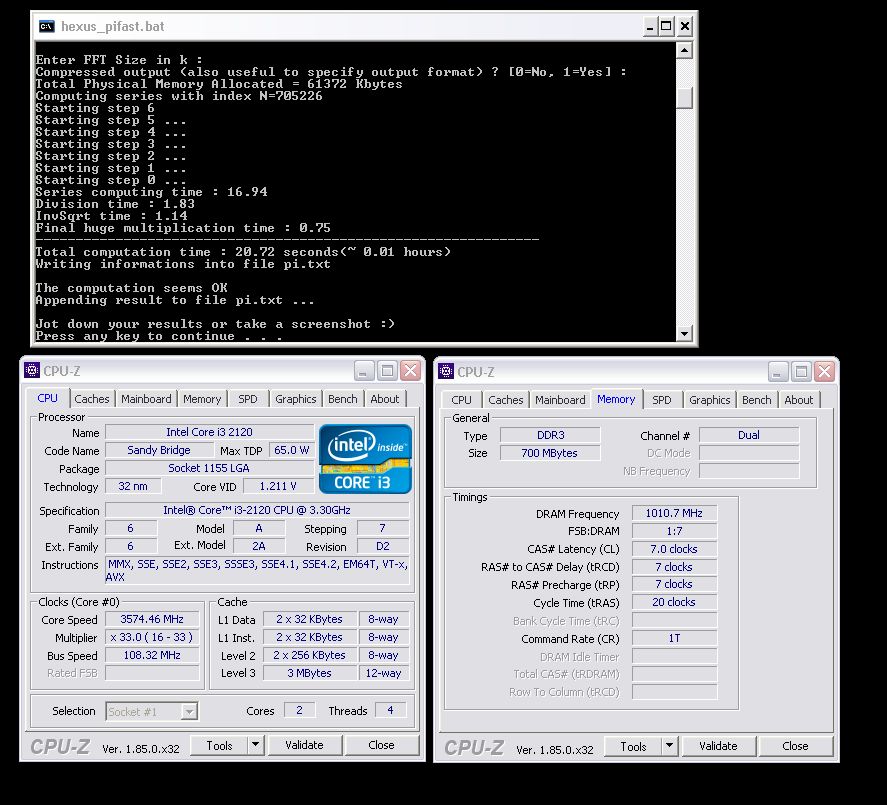Click Close button in right CPU-Z window
This screenshot has height=805, width=887.
pyautogui.click(x=795, y=747)
